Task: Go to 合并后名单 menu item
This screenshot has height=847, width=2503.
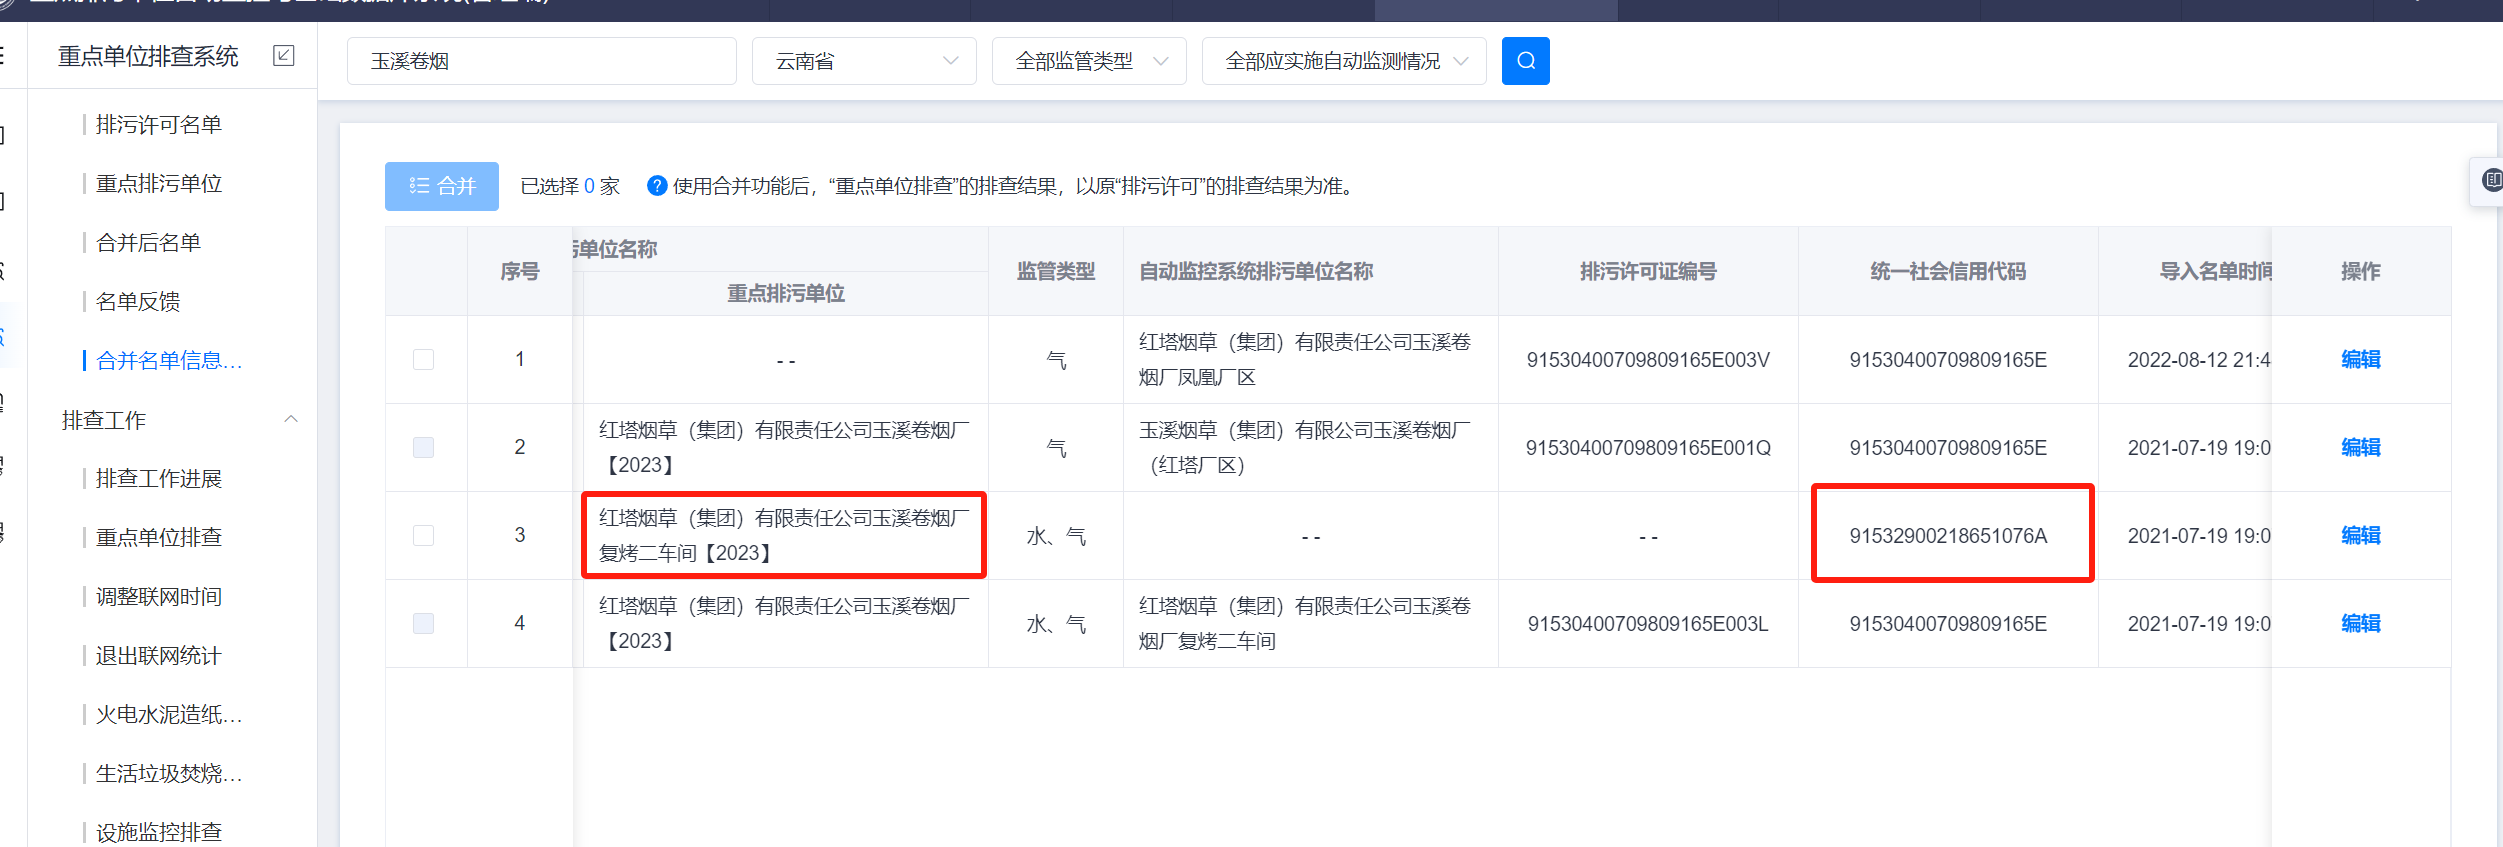Action: click(x=148, y=243)
